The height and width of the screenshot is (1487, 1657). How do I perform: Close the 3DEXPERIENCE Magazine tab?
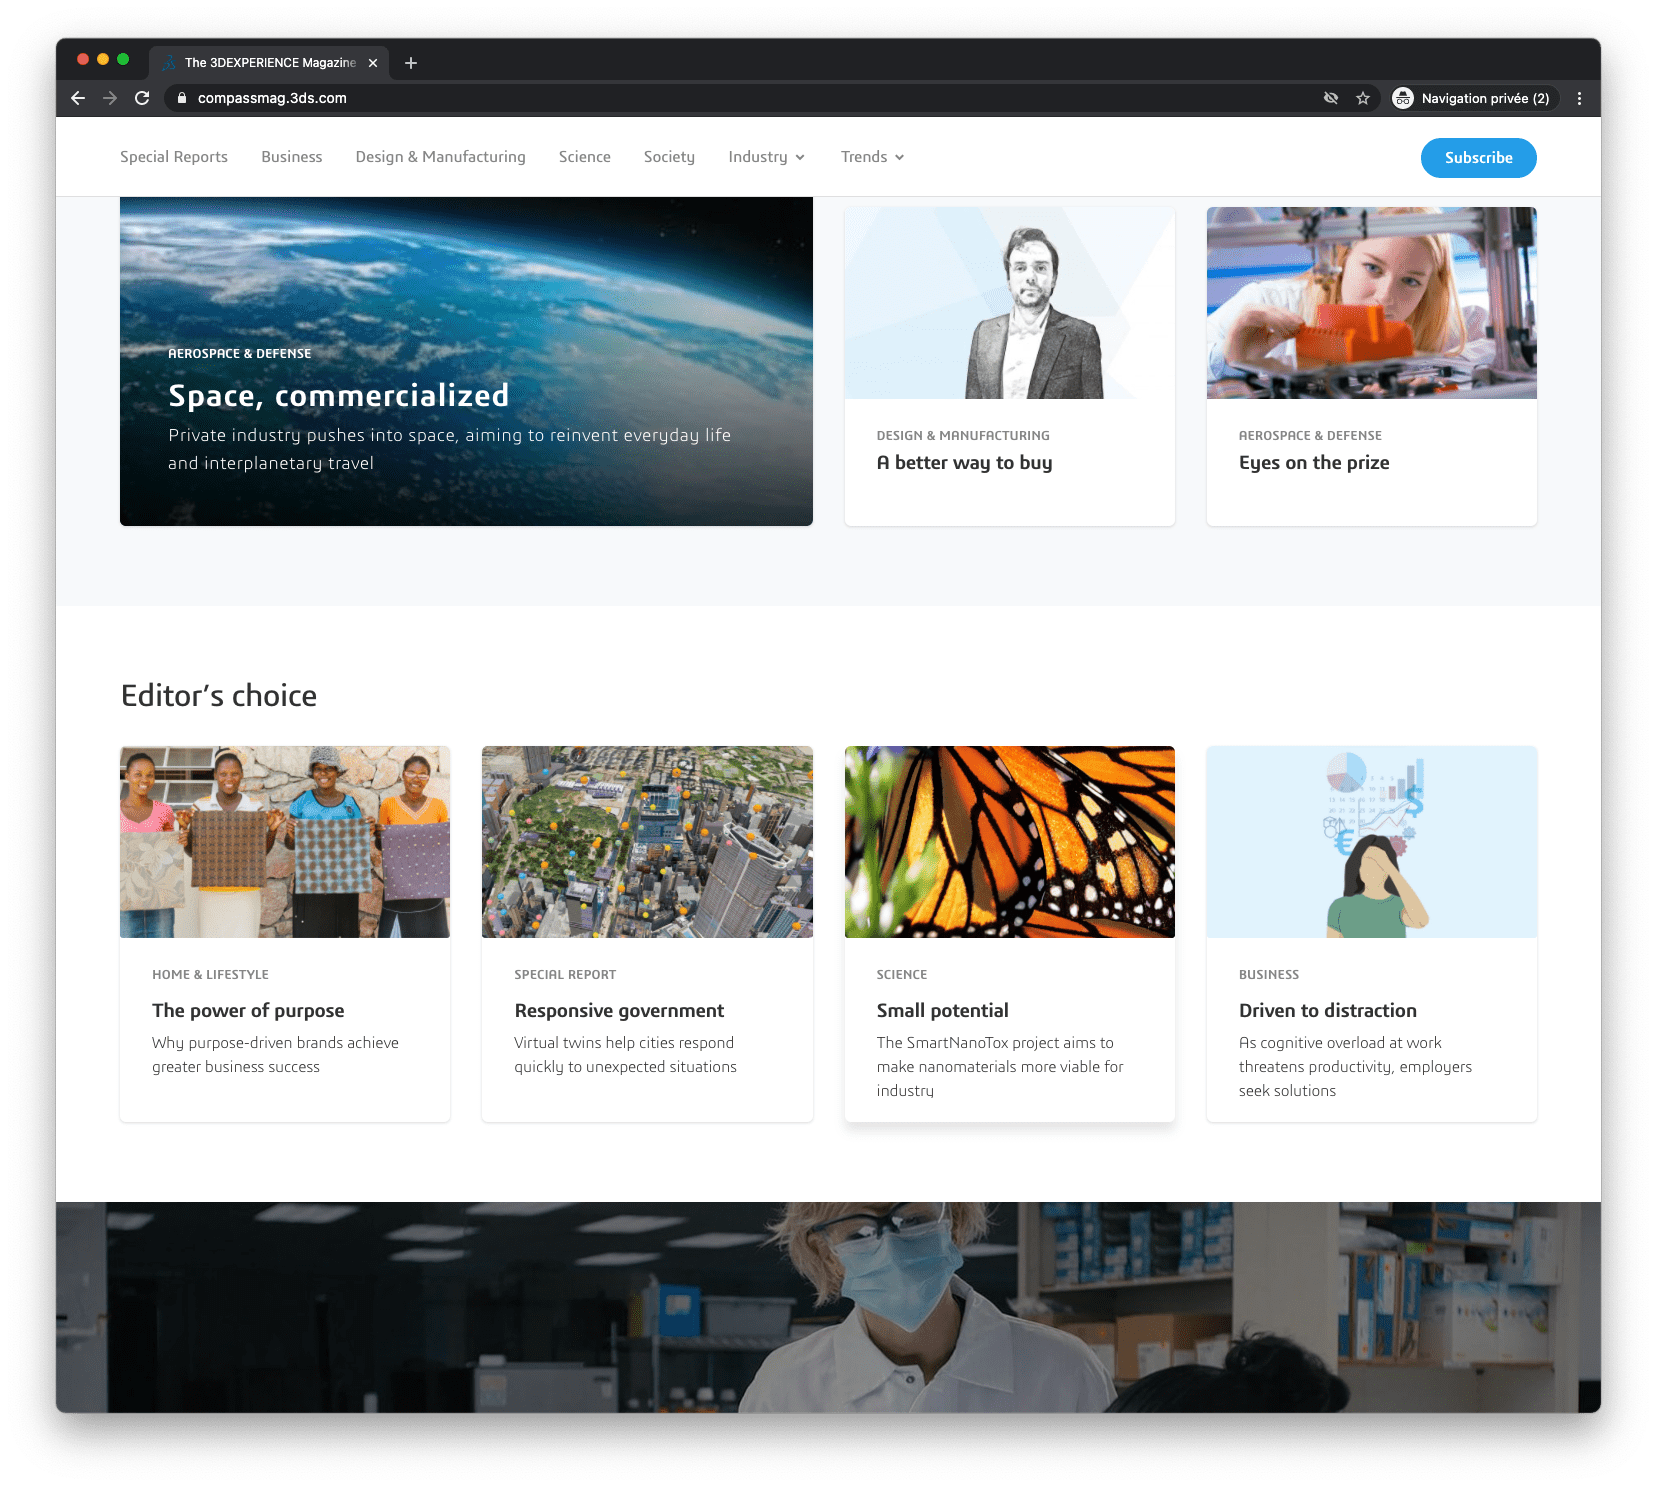[x=373, y=63]
